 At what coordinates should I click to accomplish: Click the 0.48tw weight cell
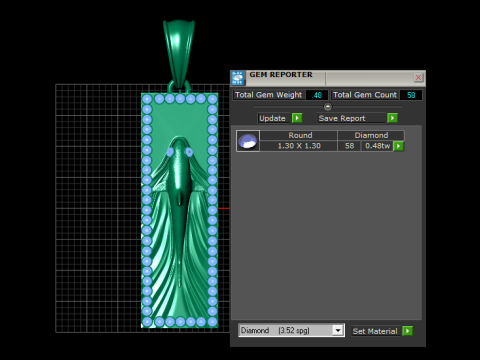click(x=377, y=146)
